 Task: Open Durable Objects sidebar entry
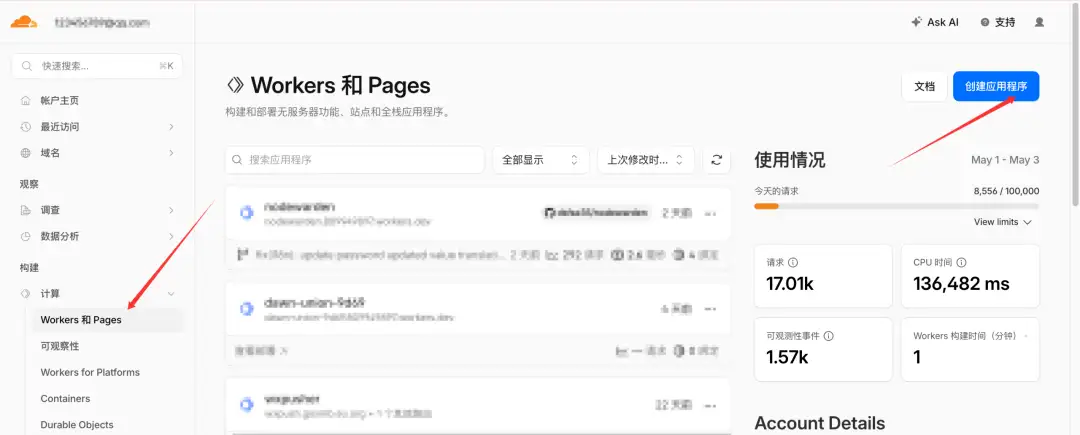point(76,425)
